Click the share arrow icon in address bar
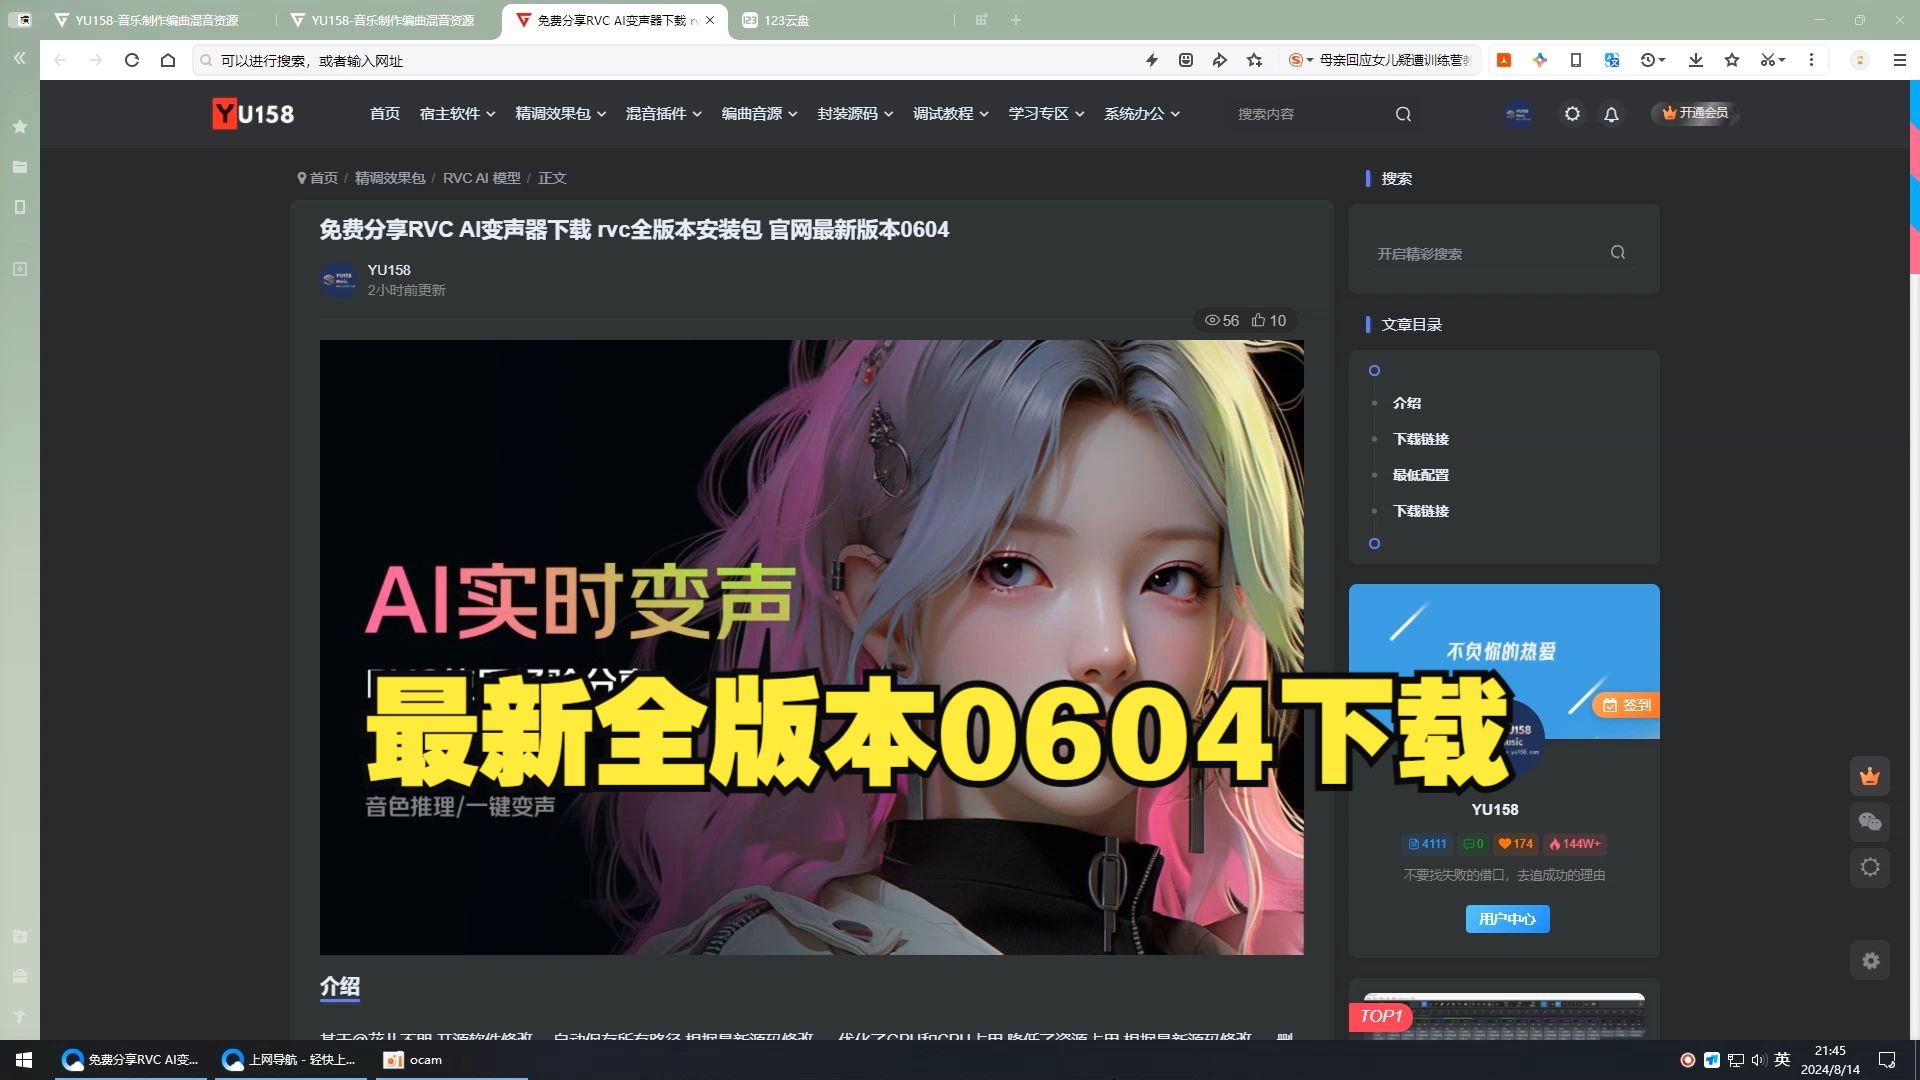 pos(1219,60)
